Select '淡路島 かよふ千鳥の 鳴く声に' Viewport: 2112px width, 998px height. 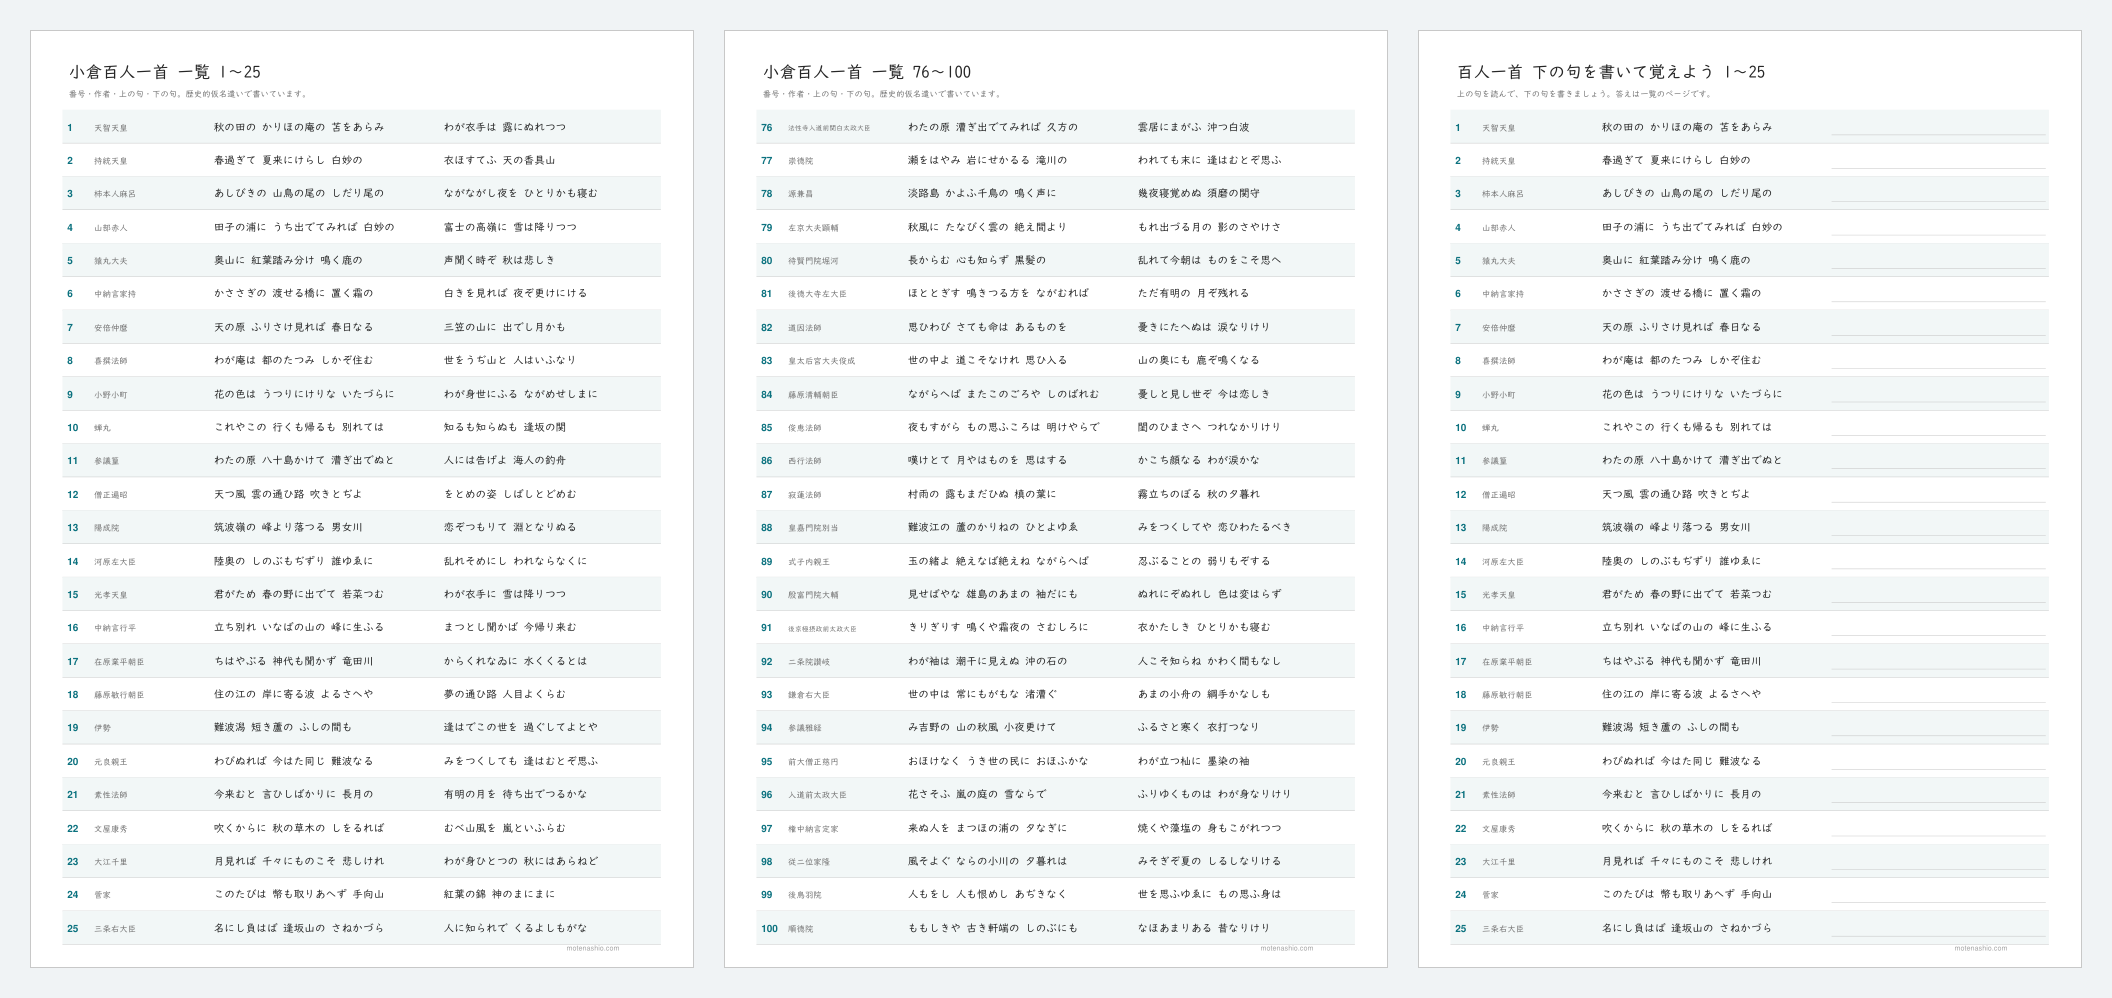tap(981, 193)
